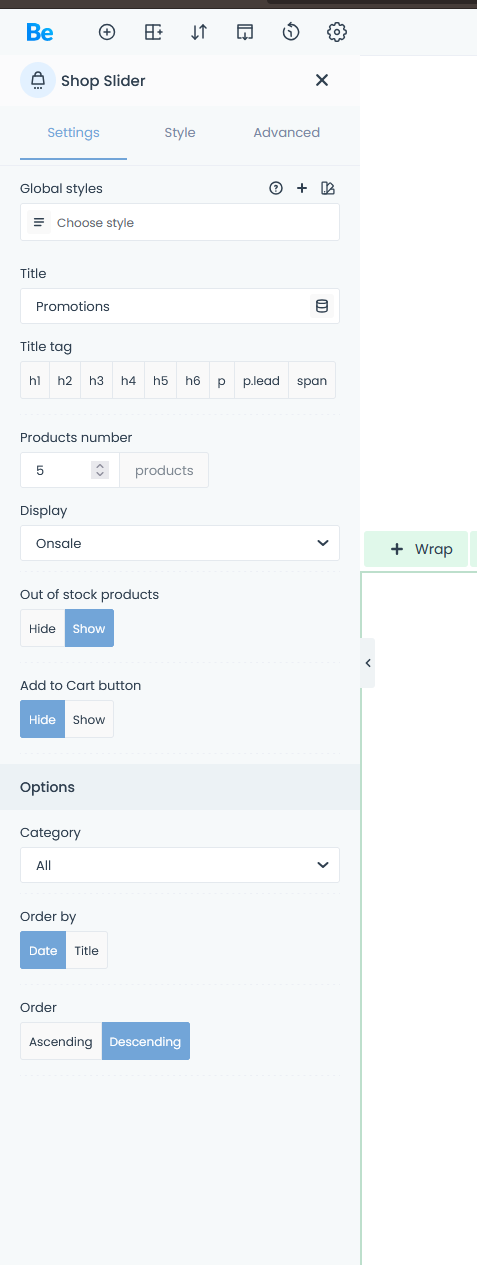Select the h3 title tag button
Viewport: 477px width, 1265px height.
[96, 381]
